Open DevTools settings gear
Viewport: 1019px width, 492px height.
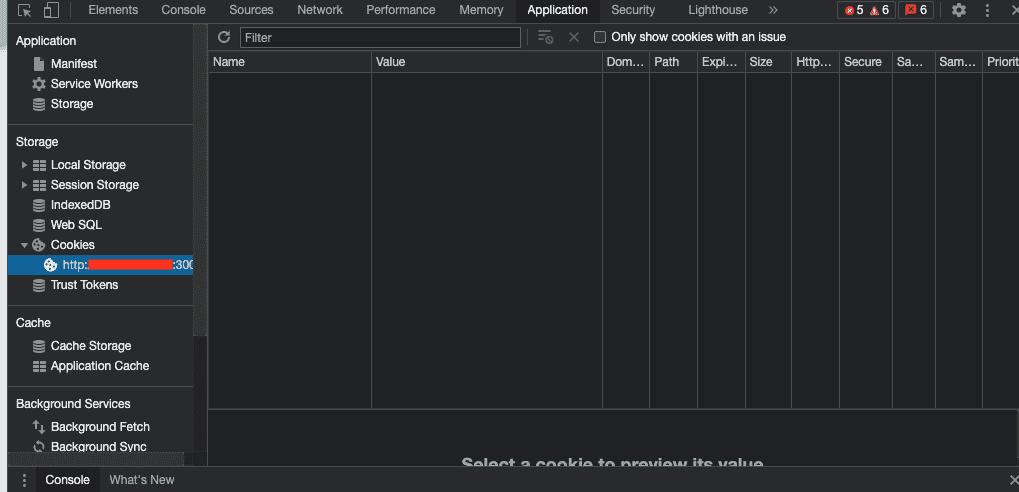point(959,10)
